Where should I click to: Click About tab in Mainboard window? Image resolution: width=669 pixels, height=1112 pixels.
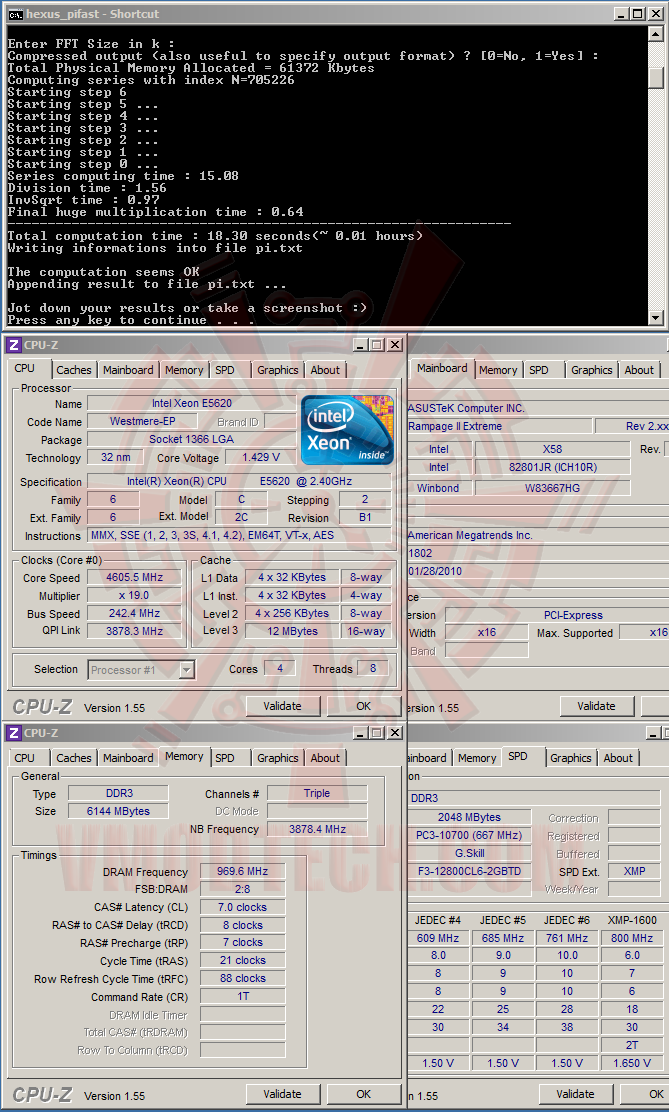[639, 369]
